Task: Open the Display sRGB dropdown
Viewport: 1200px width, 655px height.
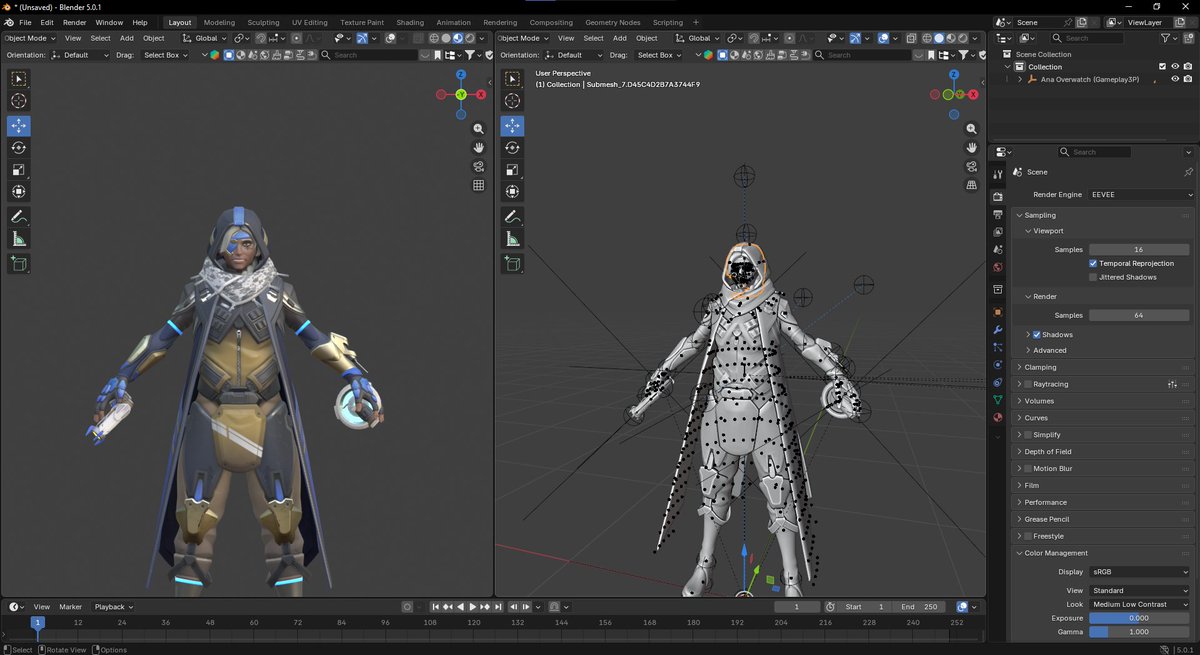Action: pos(1140,572)
